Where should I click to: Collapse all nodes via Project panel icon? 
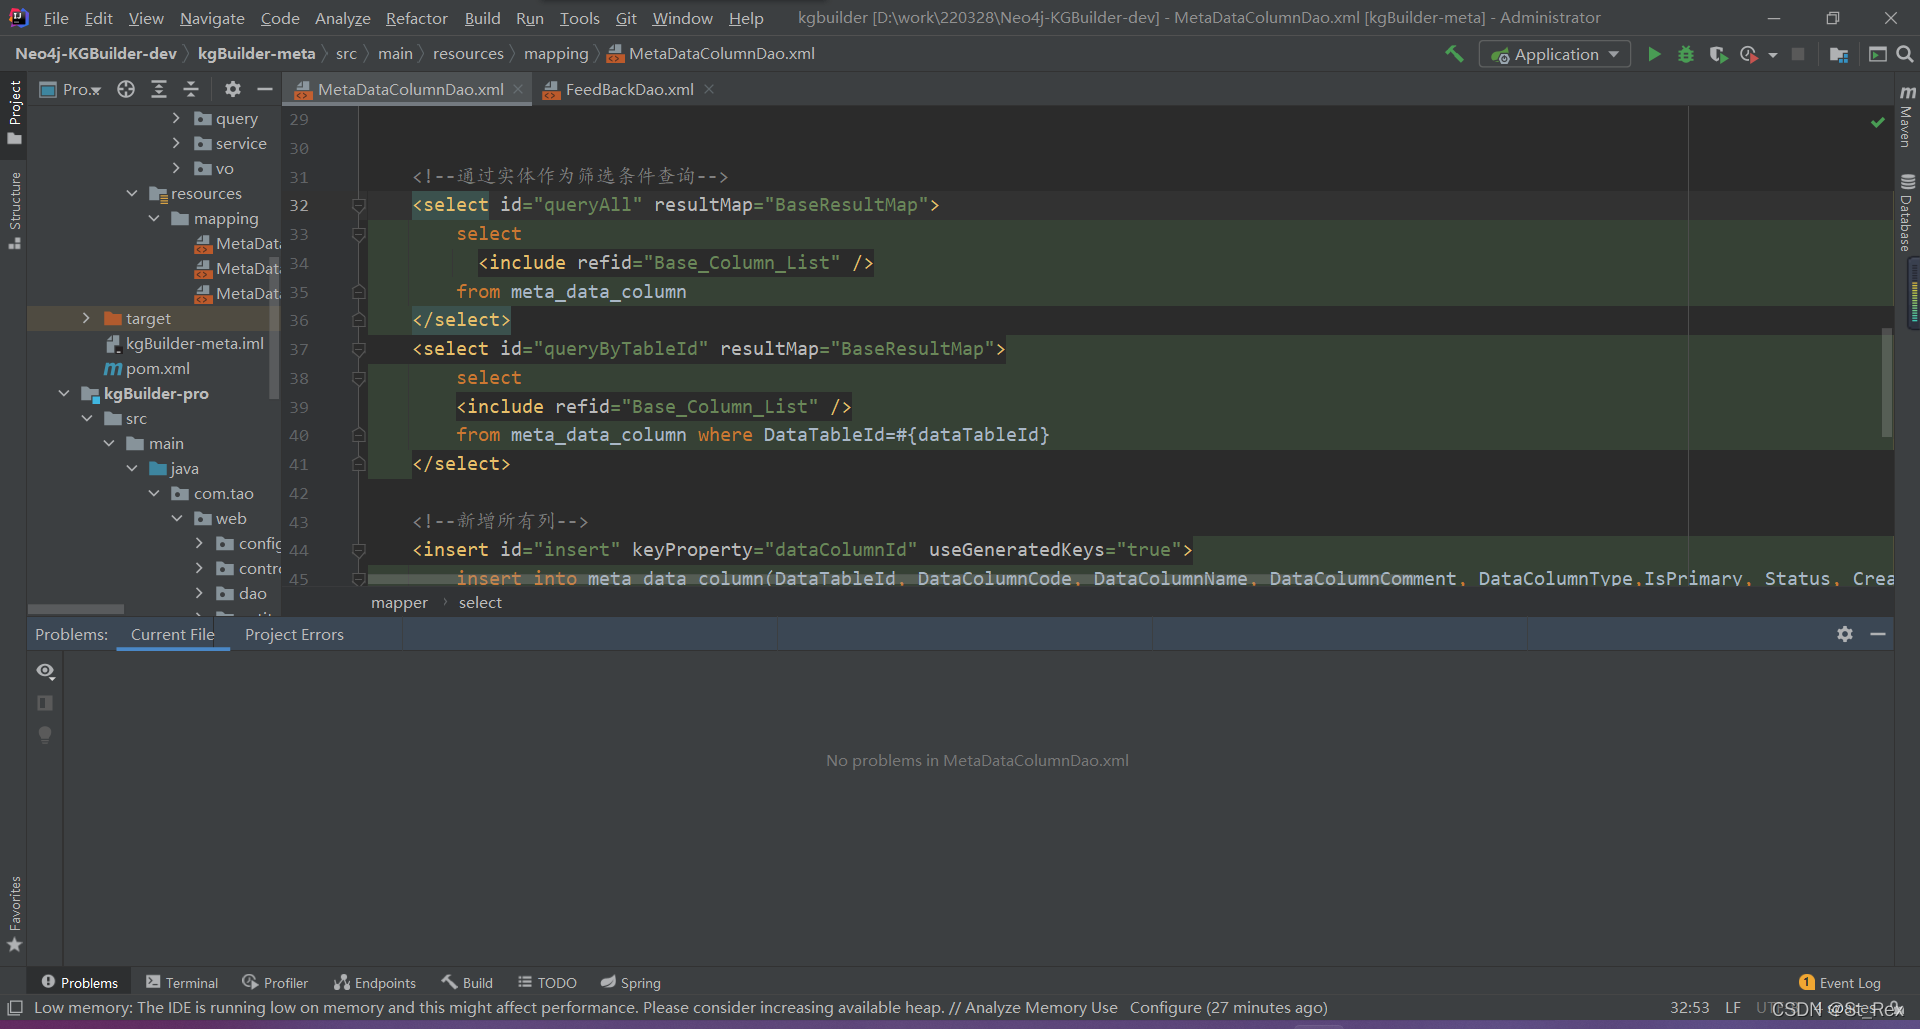(x=191, y=89)
